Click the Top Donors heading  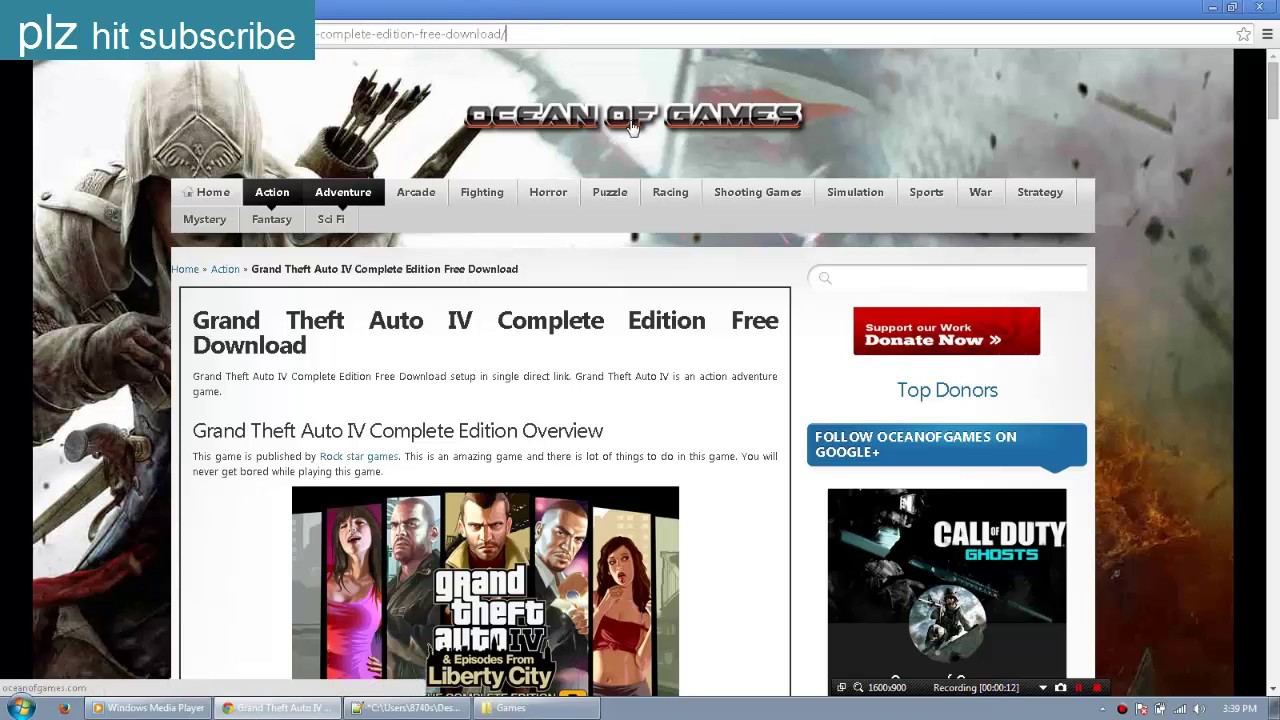click(947, 390)
